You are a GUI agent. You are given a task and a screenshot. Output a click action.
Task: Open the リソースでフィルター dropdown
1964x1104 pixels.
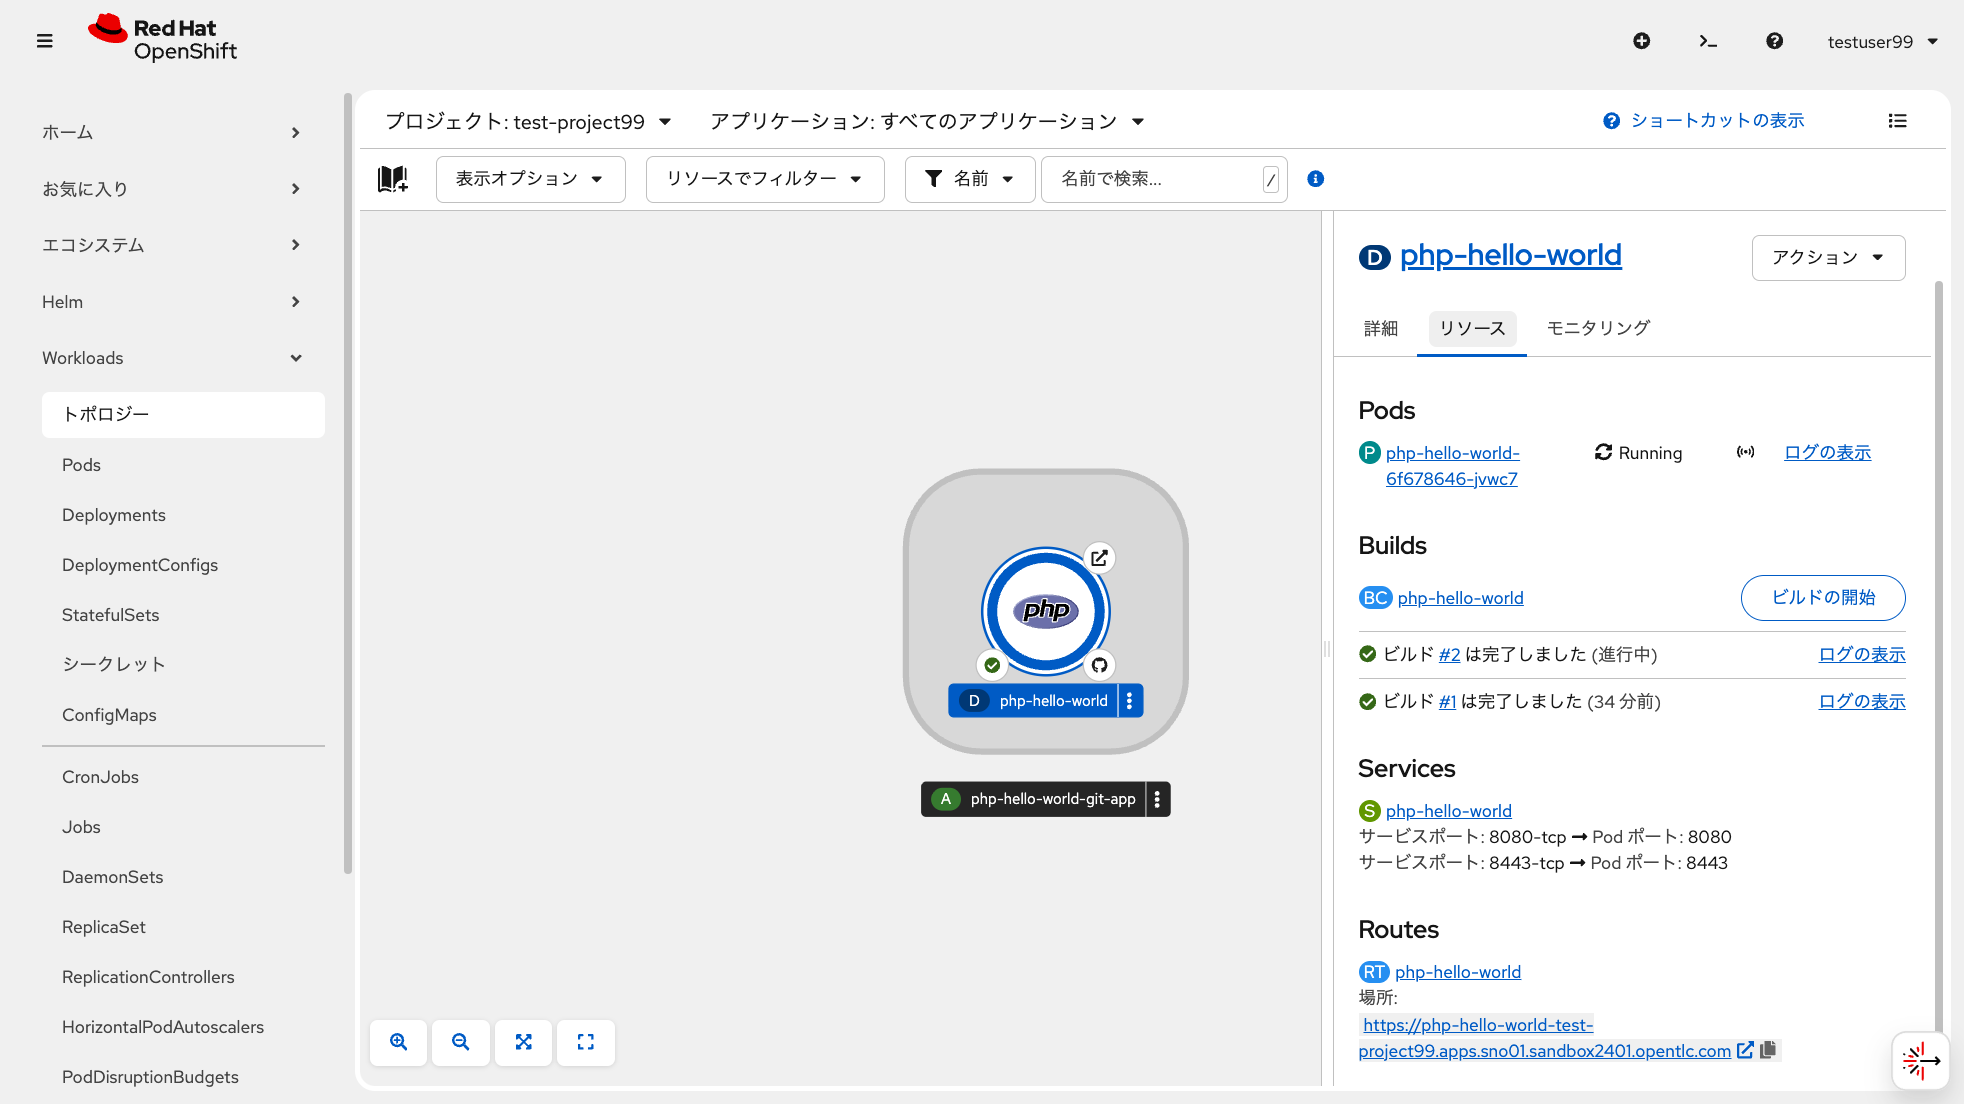764,179
